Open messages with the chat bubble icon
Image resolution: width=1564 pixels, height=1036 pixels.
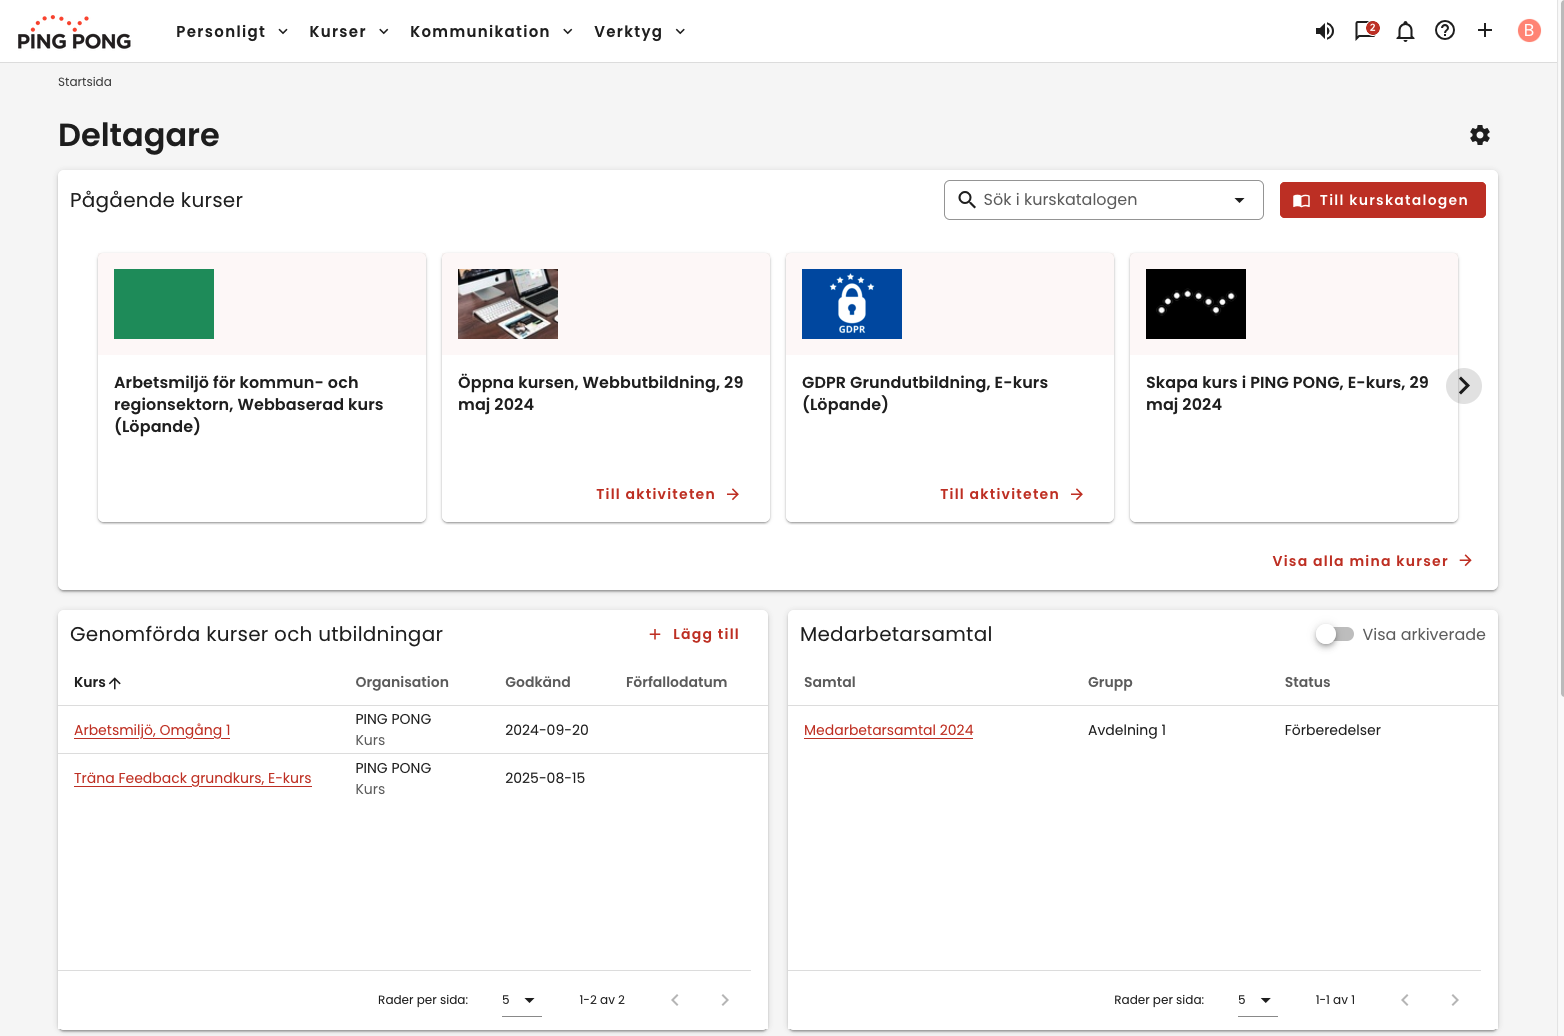(x=1365, y=31)
